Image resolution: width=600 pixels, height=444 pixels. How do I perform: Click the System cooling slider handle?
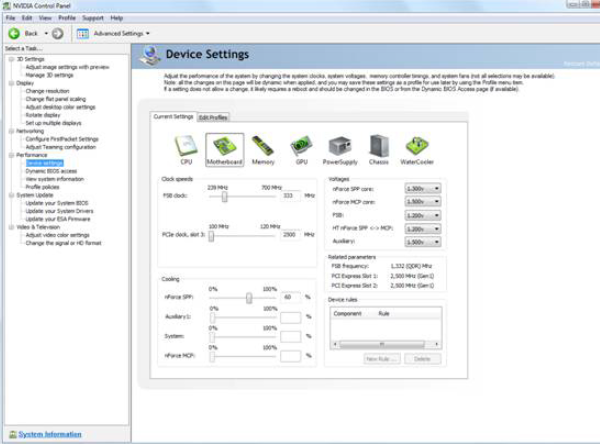(x=212, y=336)
